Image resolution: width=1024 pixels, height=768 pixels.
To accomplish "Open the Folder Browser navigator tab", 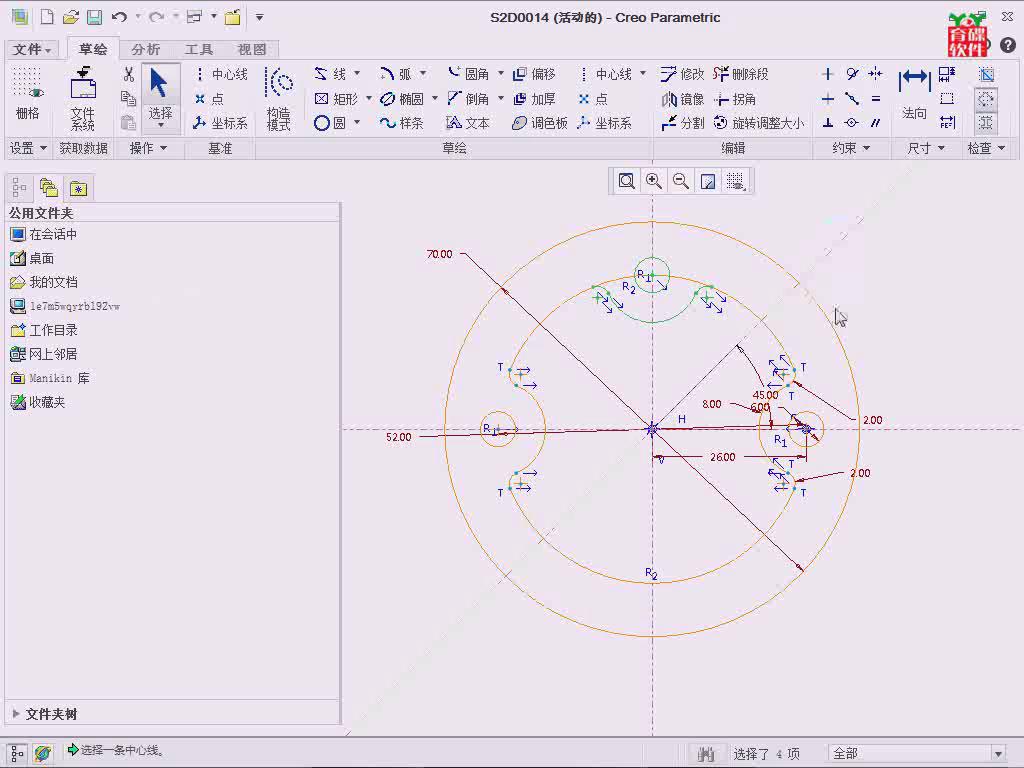I will tap(49, 188).
